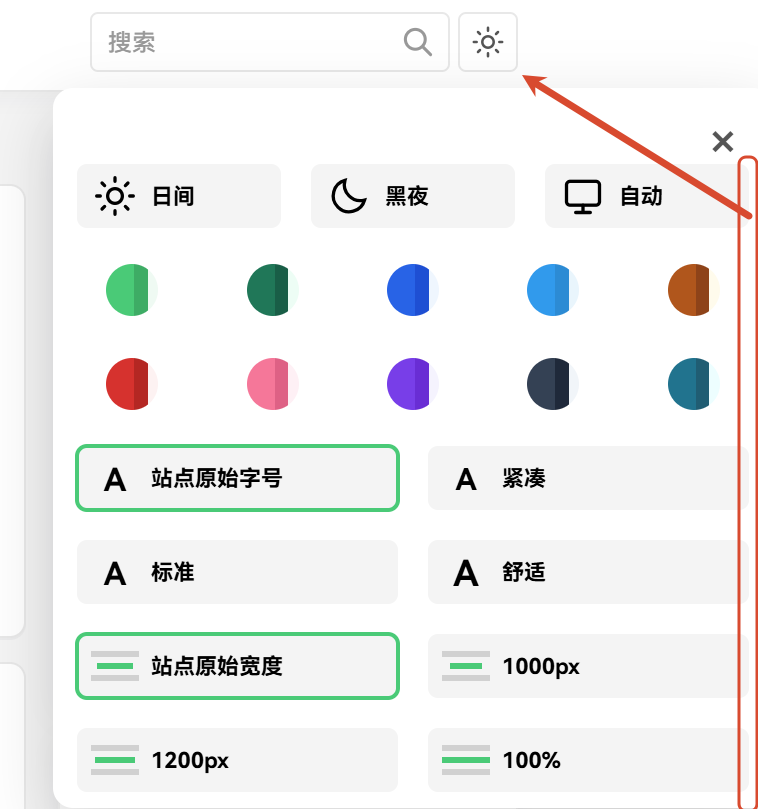Pick the dark navy theme color

click(x=553, y=384)
